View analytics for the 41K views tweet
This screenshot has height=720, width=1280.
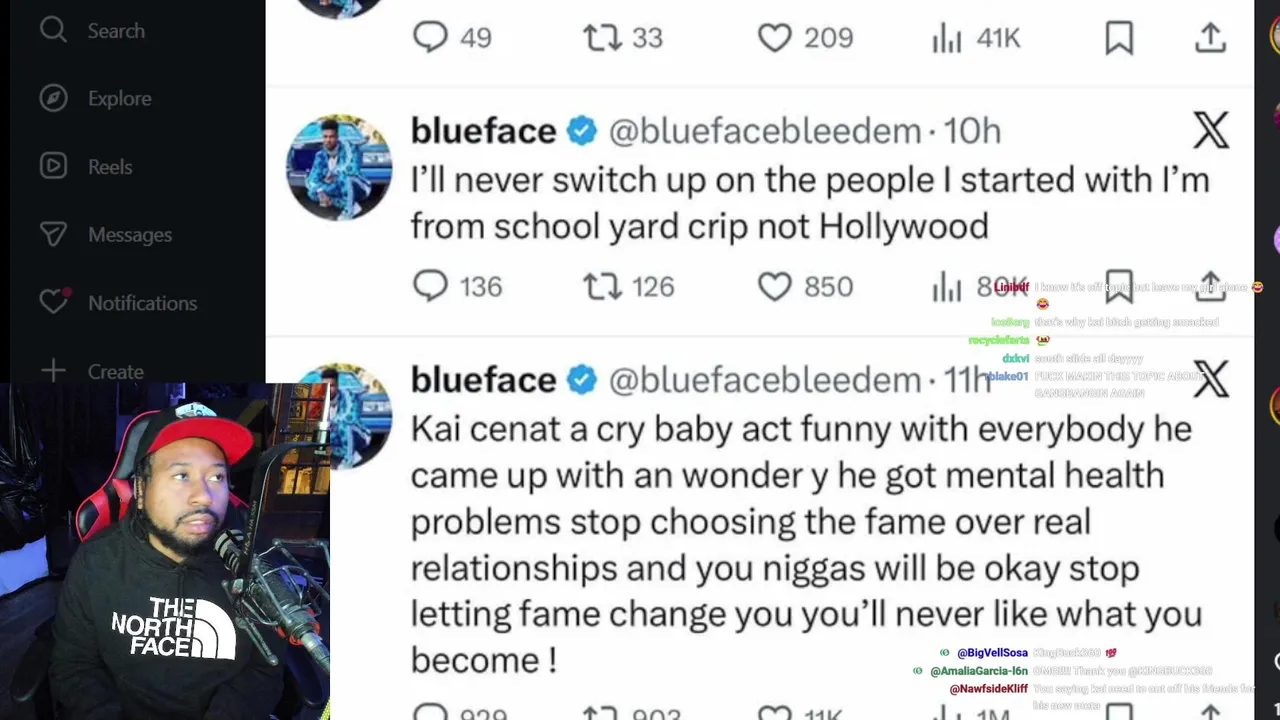946,38
